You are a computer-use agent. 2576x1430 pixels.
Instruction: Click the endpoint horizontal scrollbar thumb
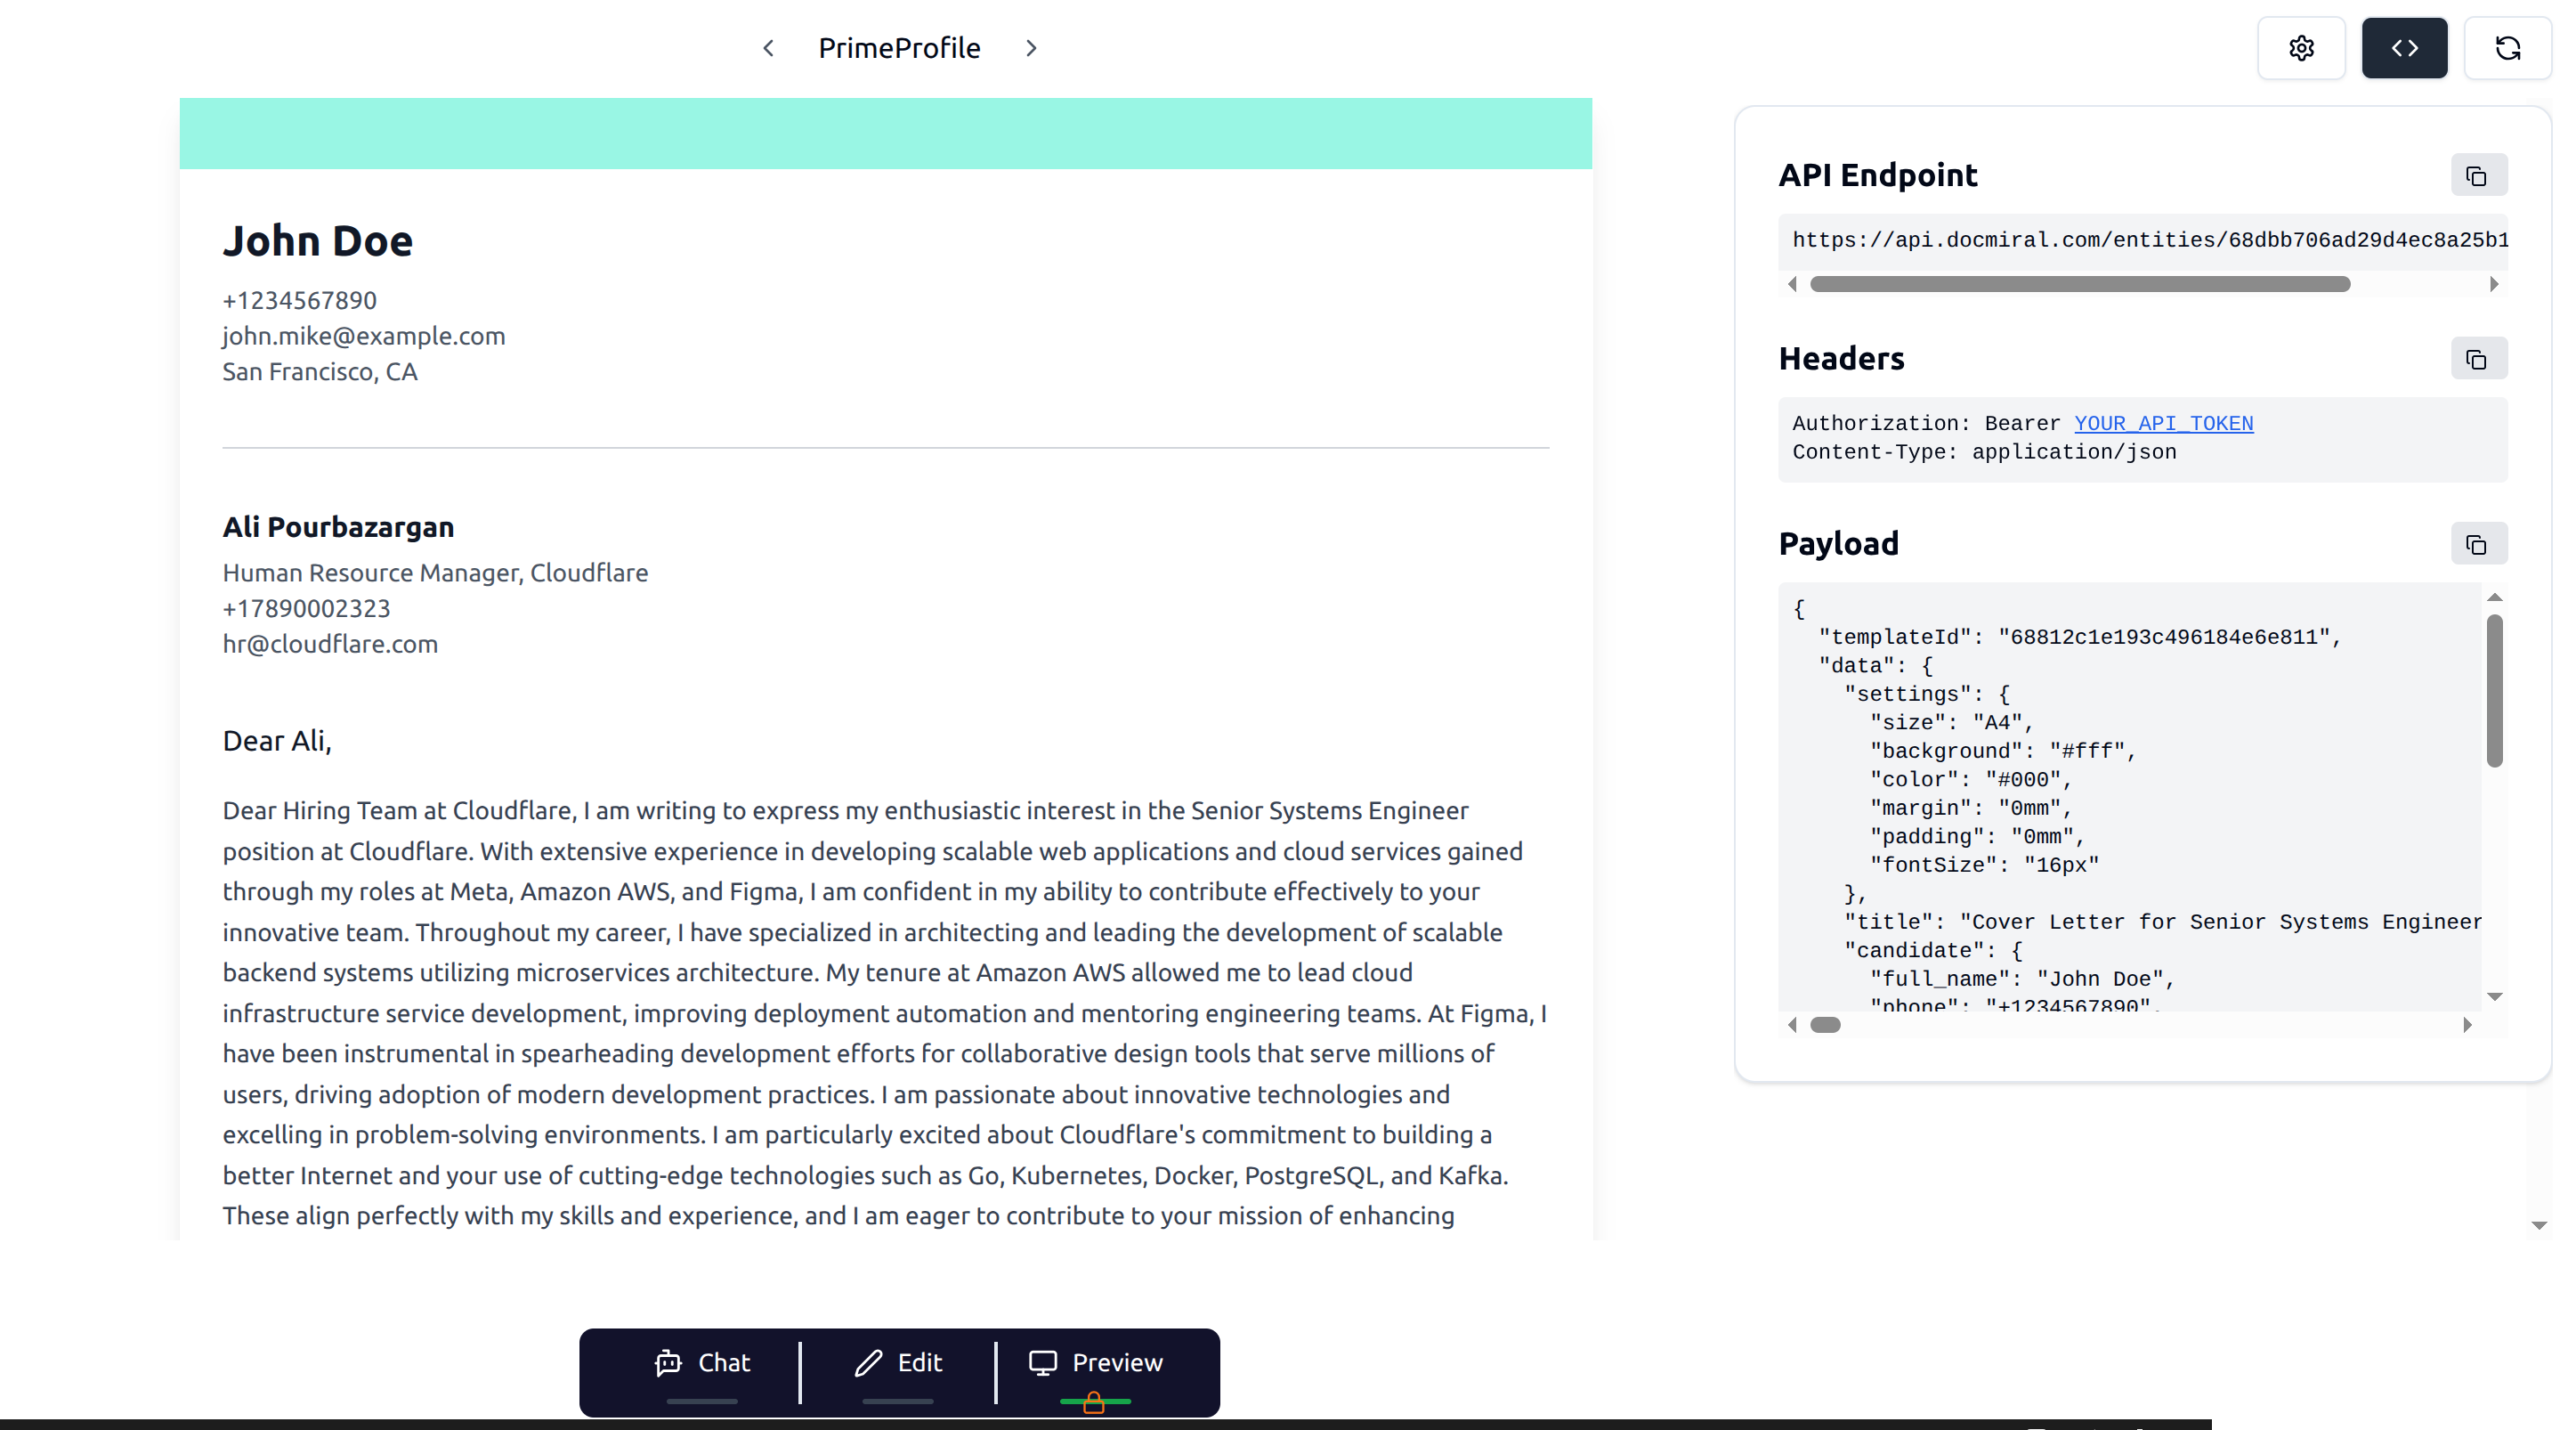2080,284
